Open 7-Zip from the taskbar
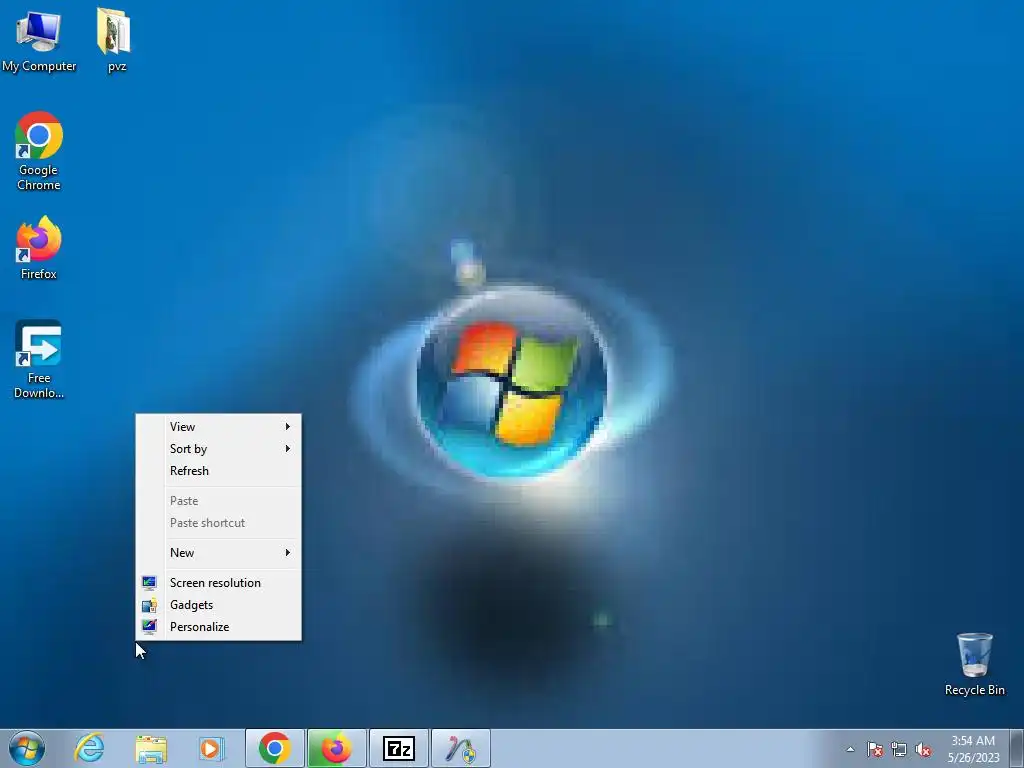Screen dimensions: 1024x768 398,748
